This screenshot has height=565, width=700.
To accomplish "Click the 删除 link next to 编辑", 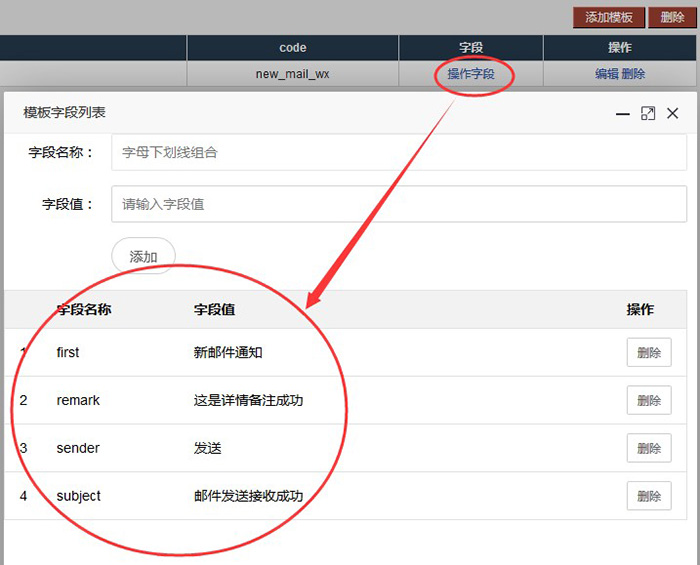I will [x=633, y=74].
